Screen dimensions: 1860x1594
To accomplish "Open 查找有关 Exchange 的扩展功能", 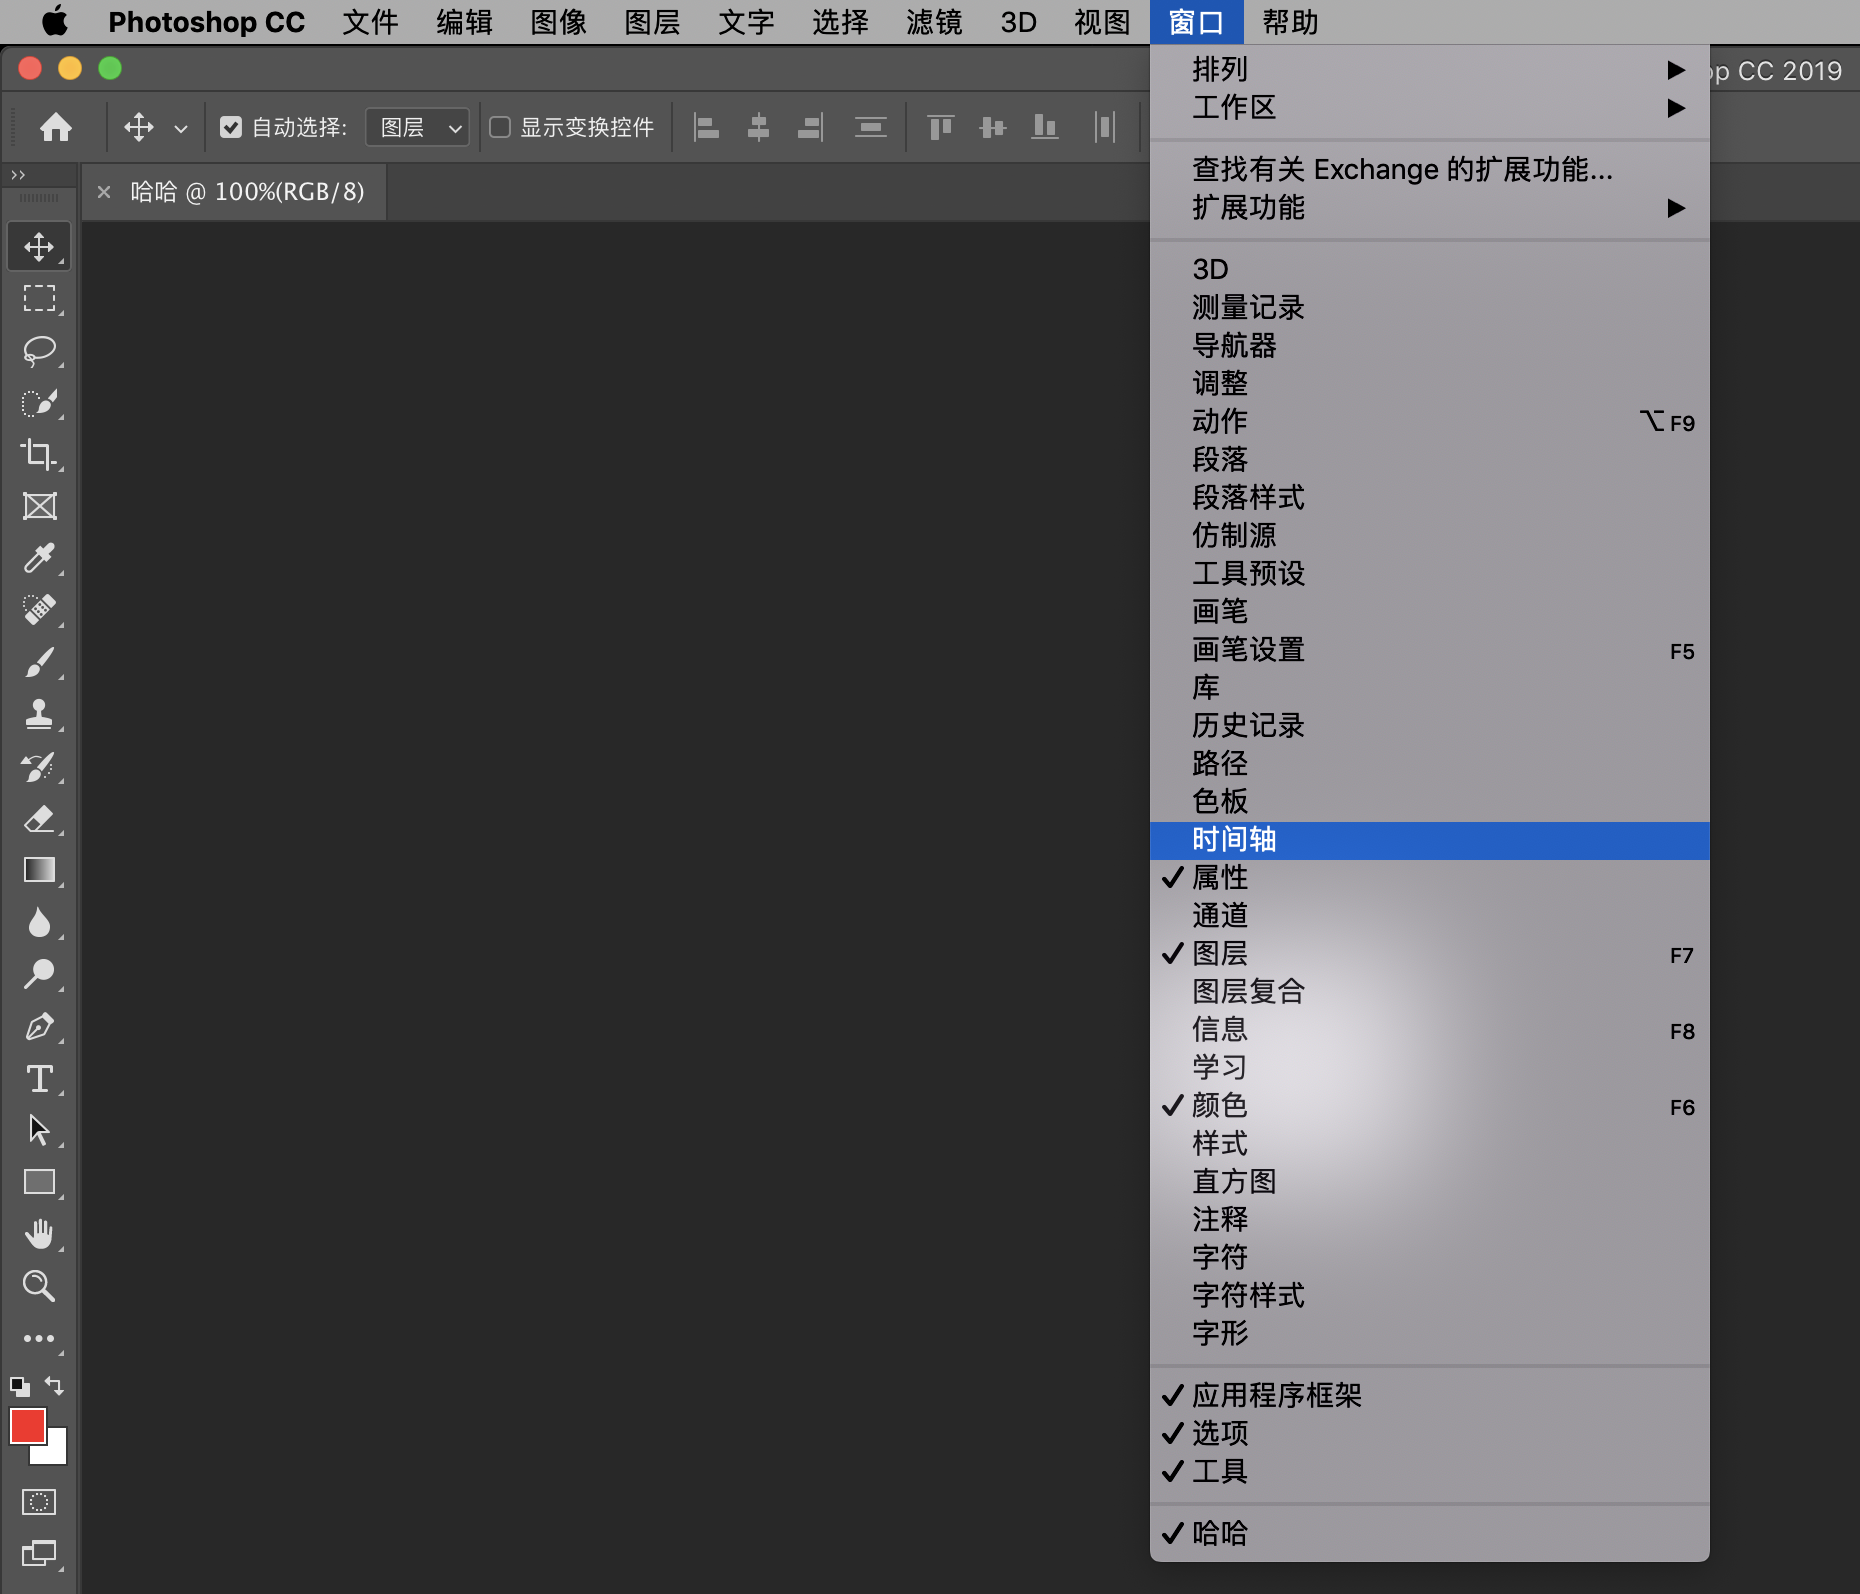I will tap(1430, 170).
